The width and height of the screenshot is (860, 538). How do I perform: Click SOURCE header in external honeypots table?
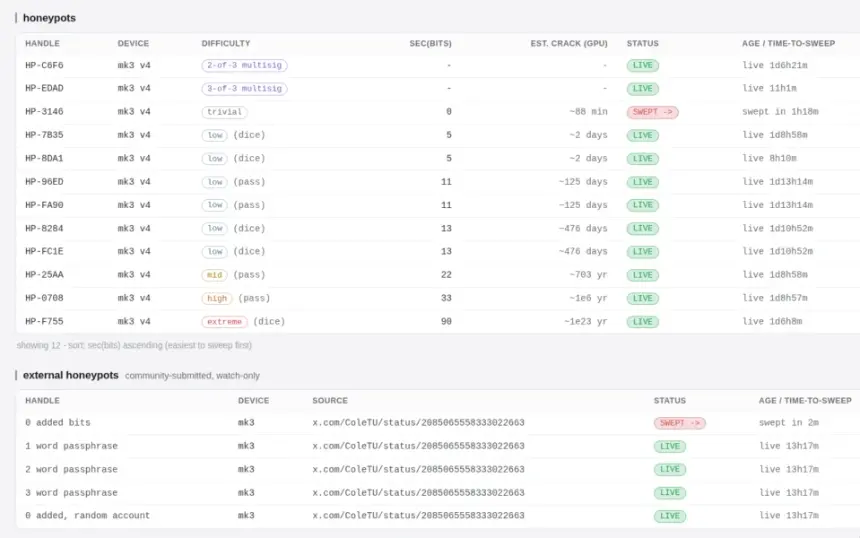coord(330,400)
